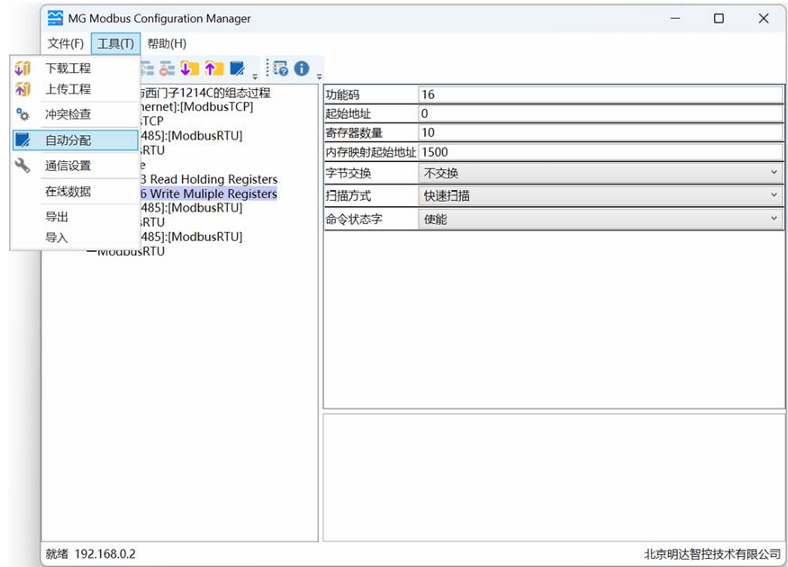Click the download project toolbar icon
Viewport: 788px width, 567px height.
(x=190, y=69)
